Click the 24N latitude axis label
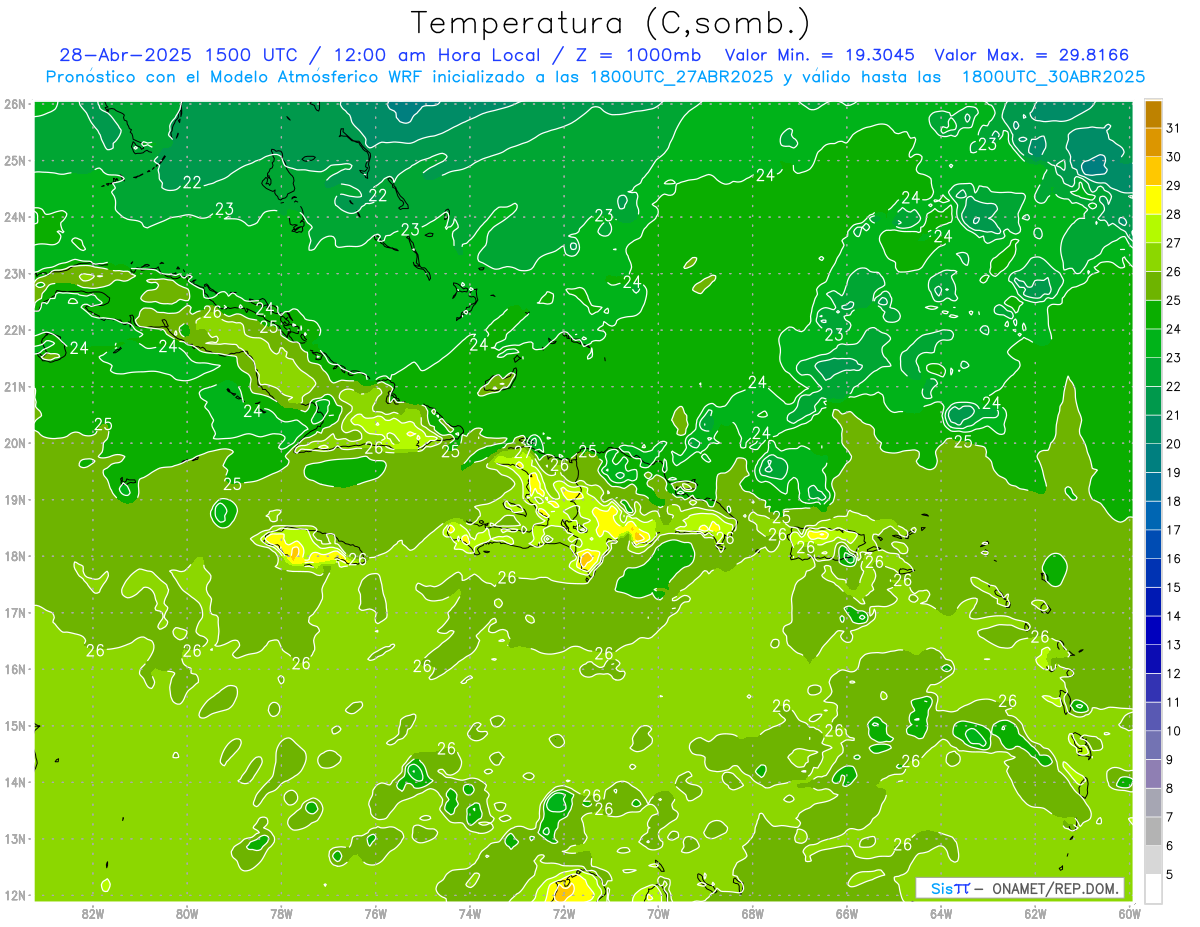 (14, 217)
